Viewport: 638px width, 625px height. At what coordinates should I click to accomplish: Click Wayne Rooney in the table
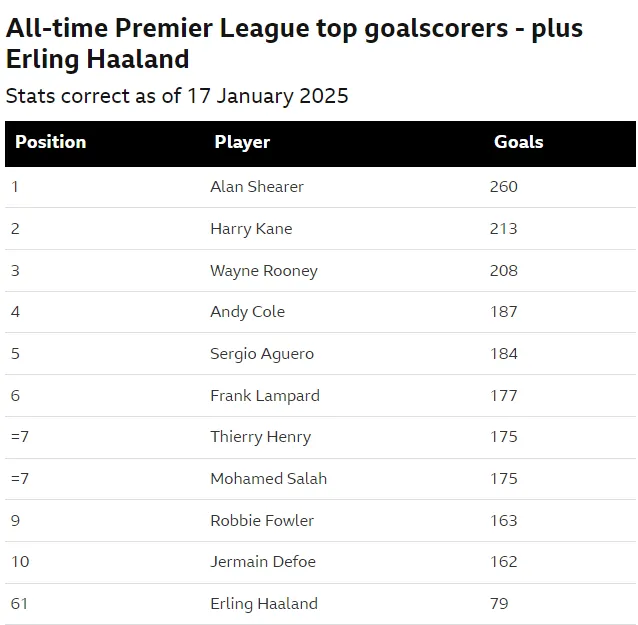pos(264,271)
